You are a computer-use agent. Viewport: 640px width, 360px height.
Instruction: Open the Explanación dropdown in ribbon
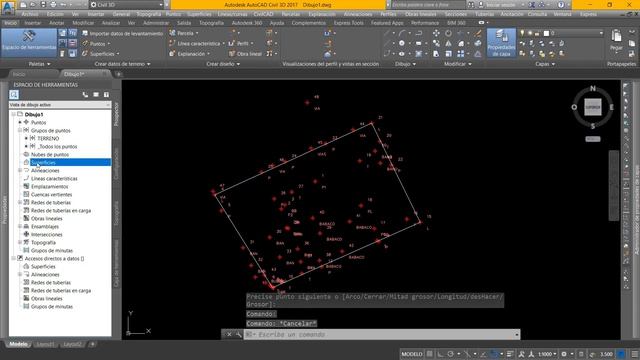(x=190, y=53)
